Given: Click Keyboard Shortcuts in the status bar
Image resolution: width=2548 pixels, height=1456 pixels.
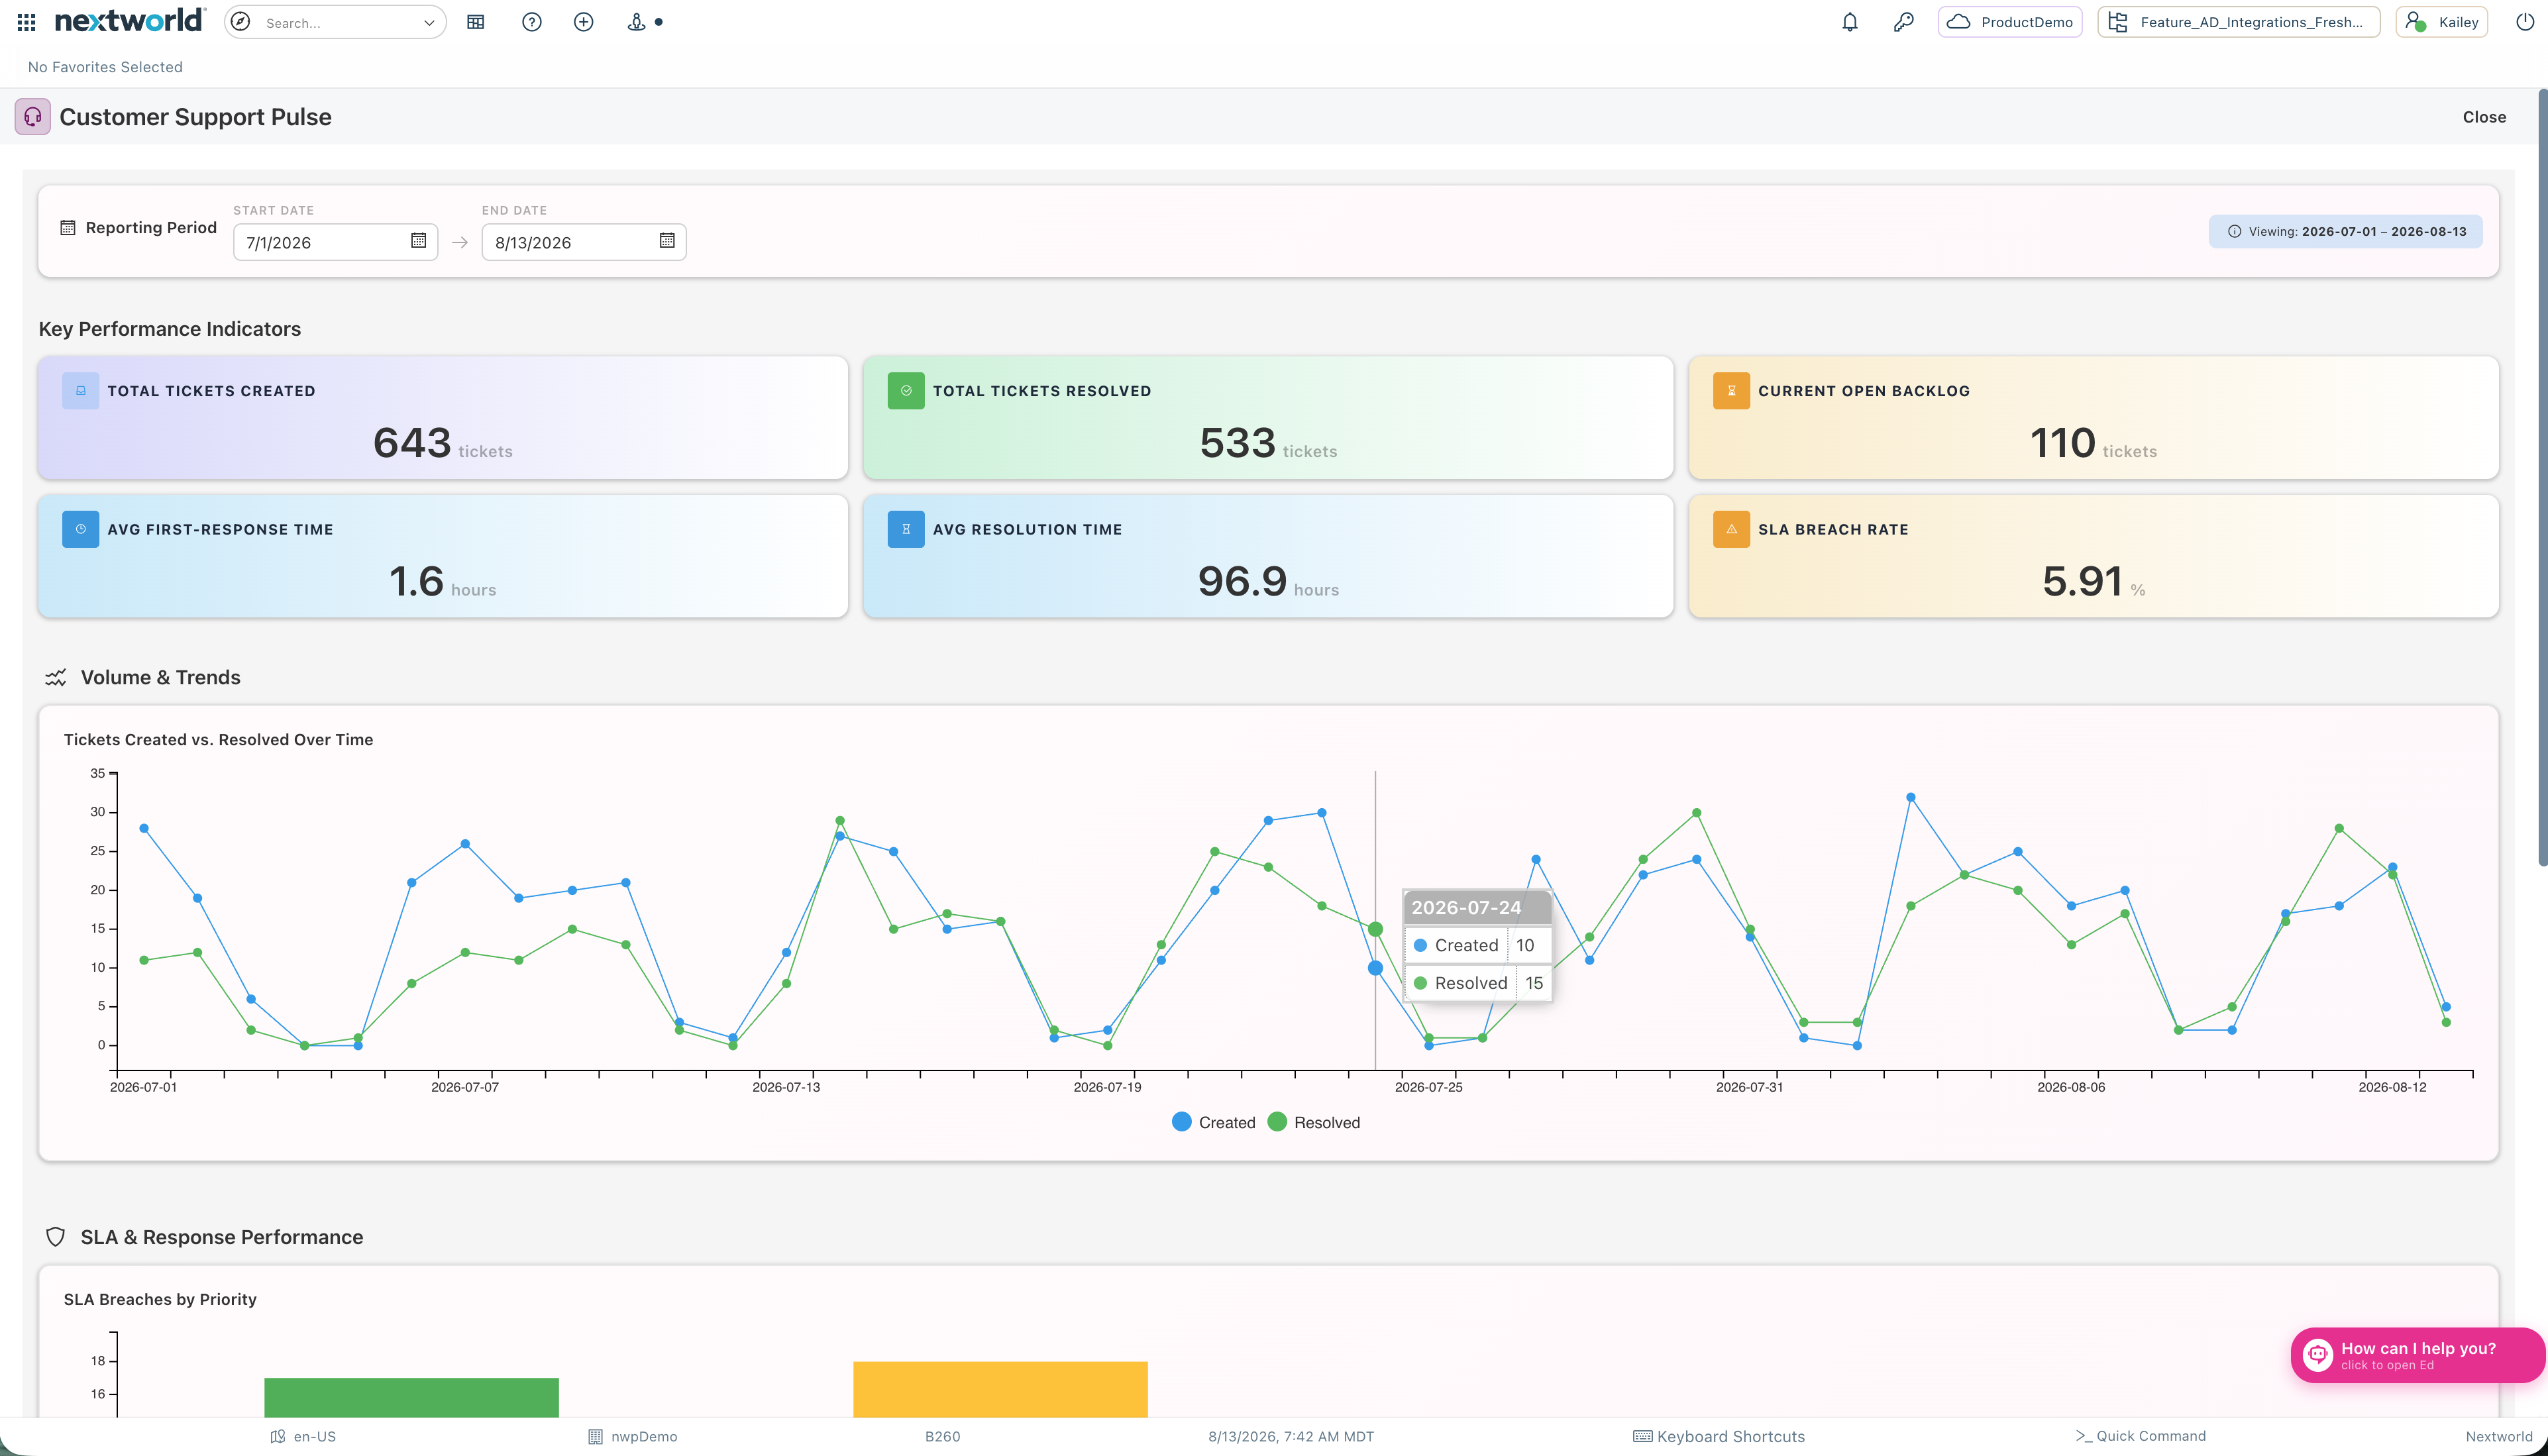Looking at the screenshot, I should tap(1719, 1436).
